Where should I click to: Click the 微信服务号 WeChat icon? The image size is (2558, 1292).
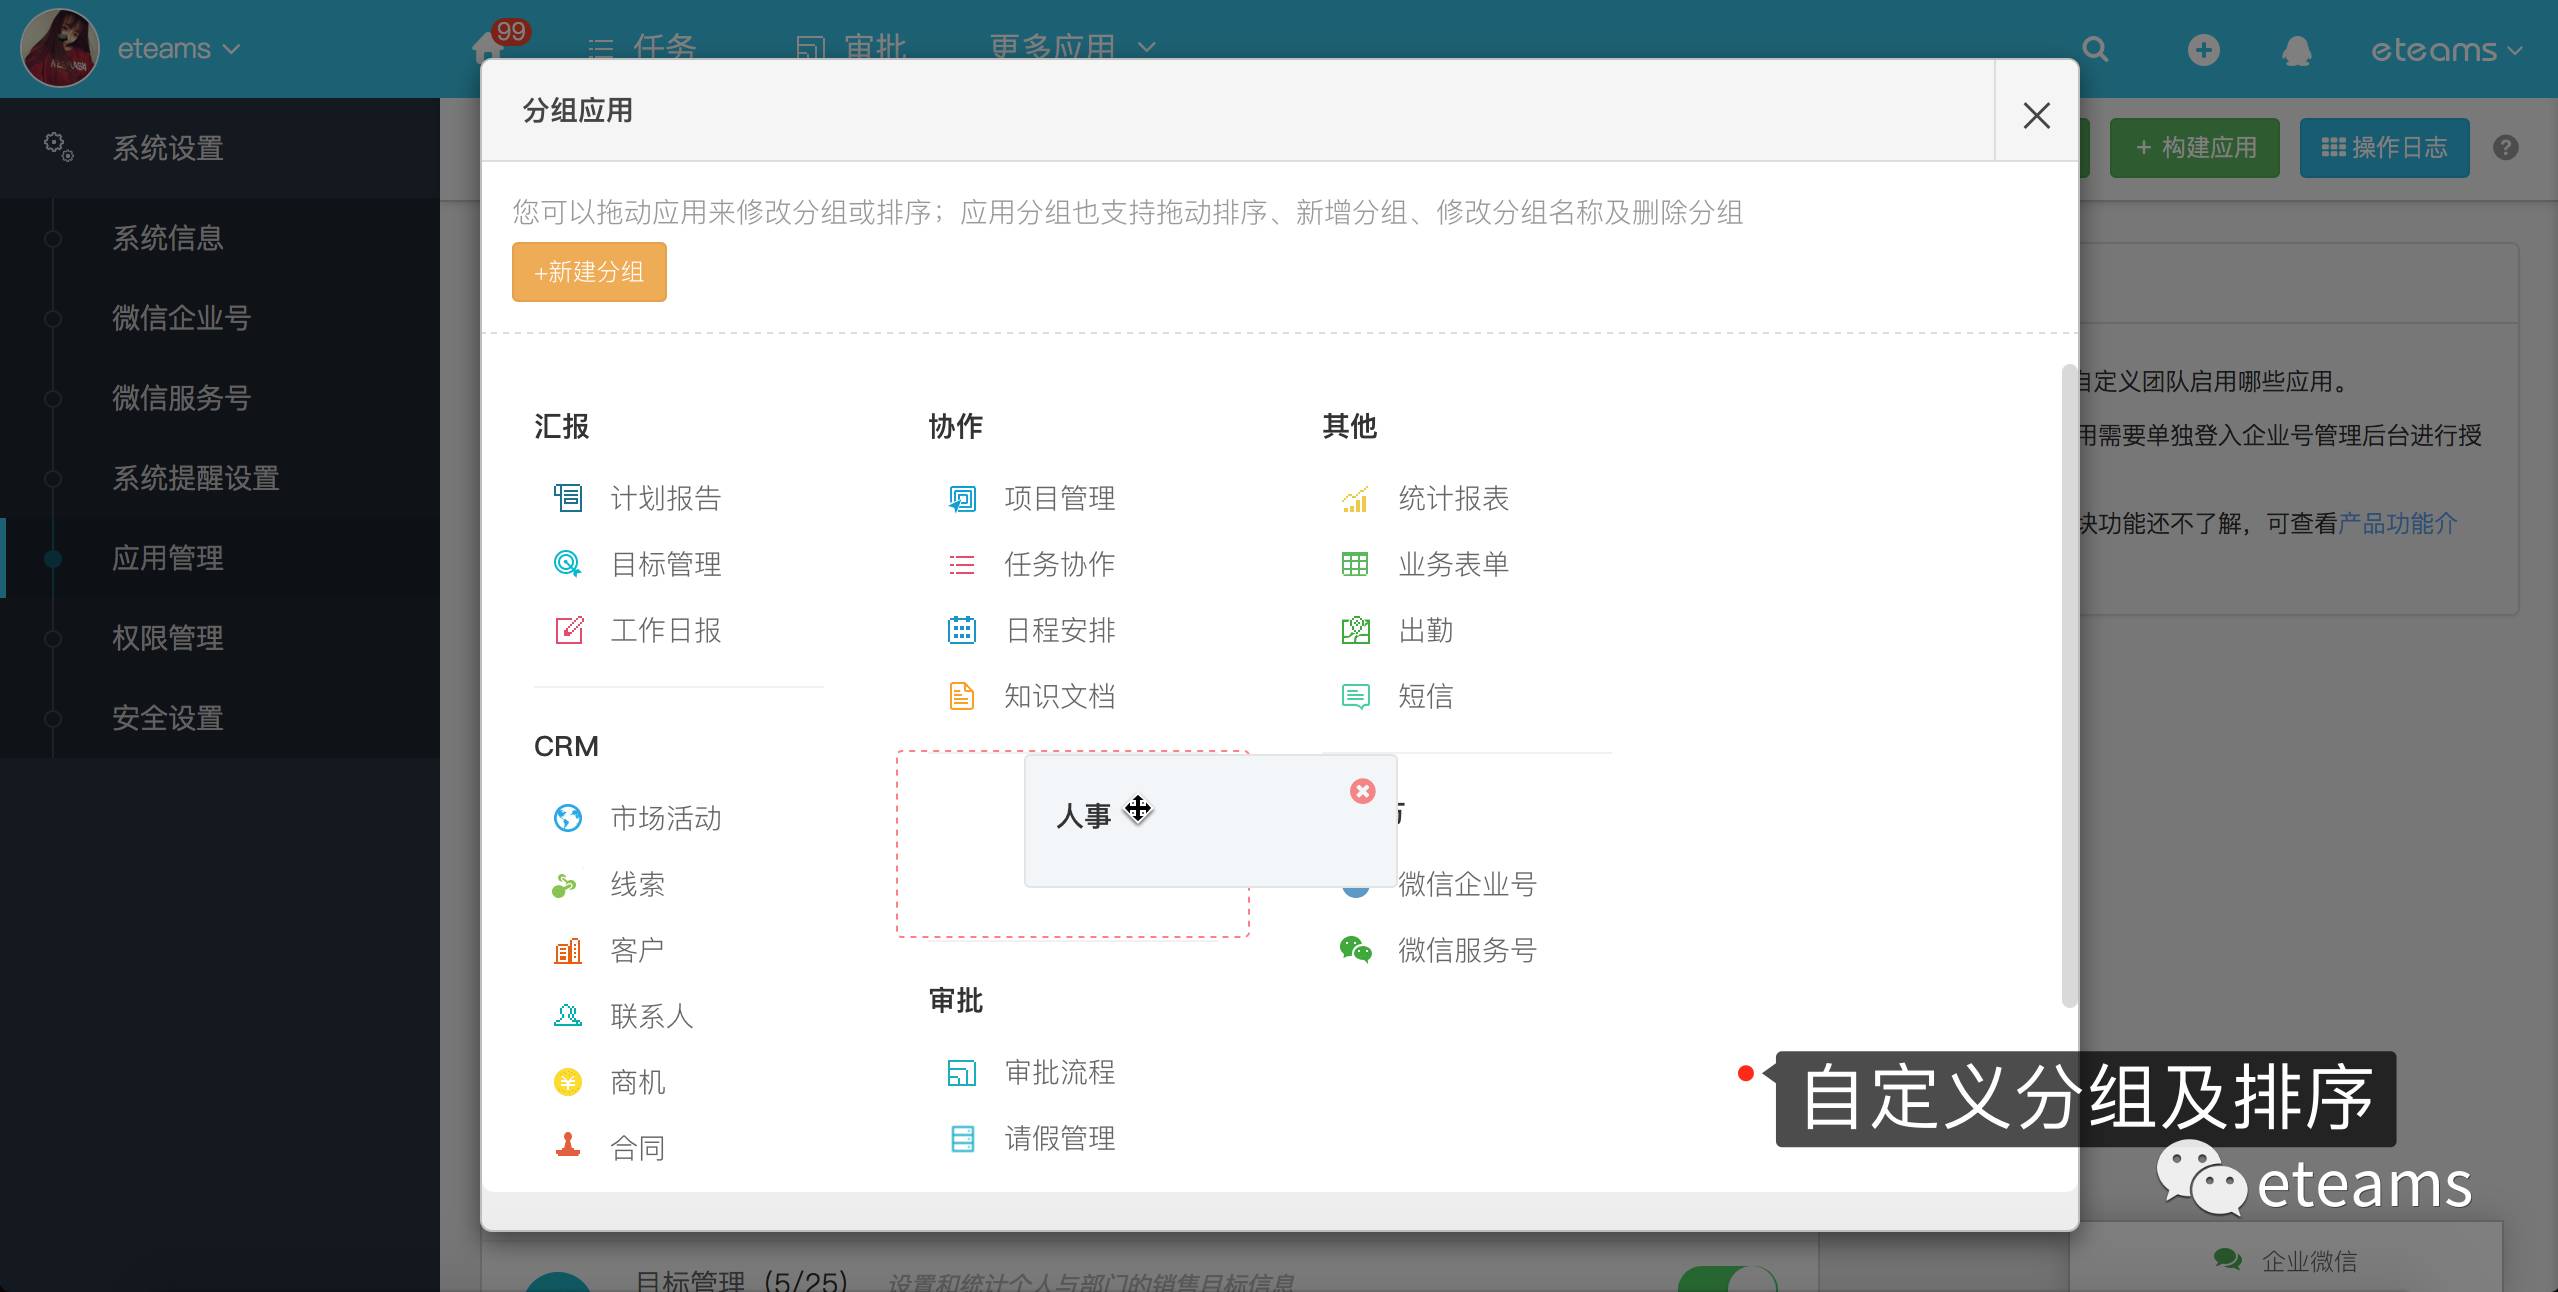click(1355, 950)
